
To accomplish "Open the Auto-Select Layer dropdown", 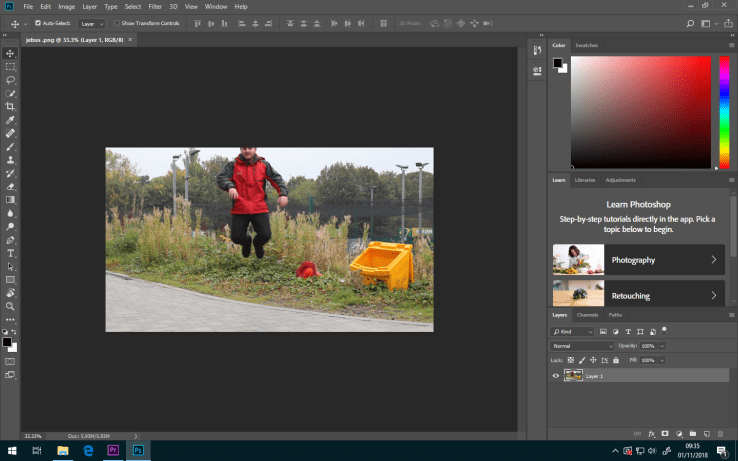I will click(92, 22).
